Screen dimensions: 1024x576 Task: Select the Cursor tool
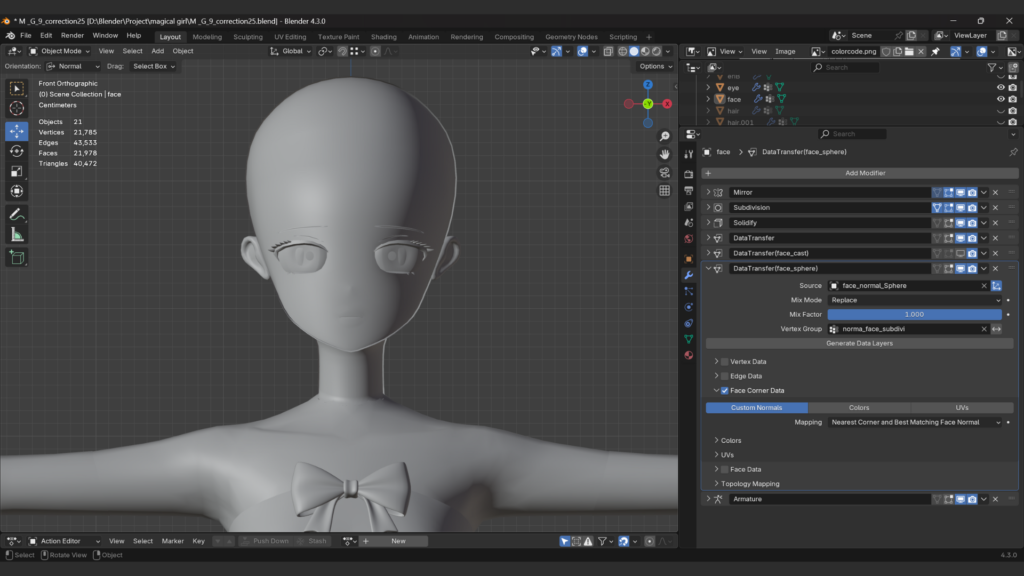pyautogui.click(x=17, y=108)
